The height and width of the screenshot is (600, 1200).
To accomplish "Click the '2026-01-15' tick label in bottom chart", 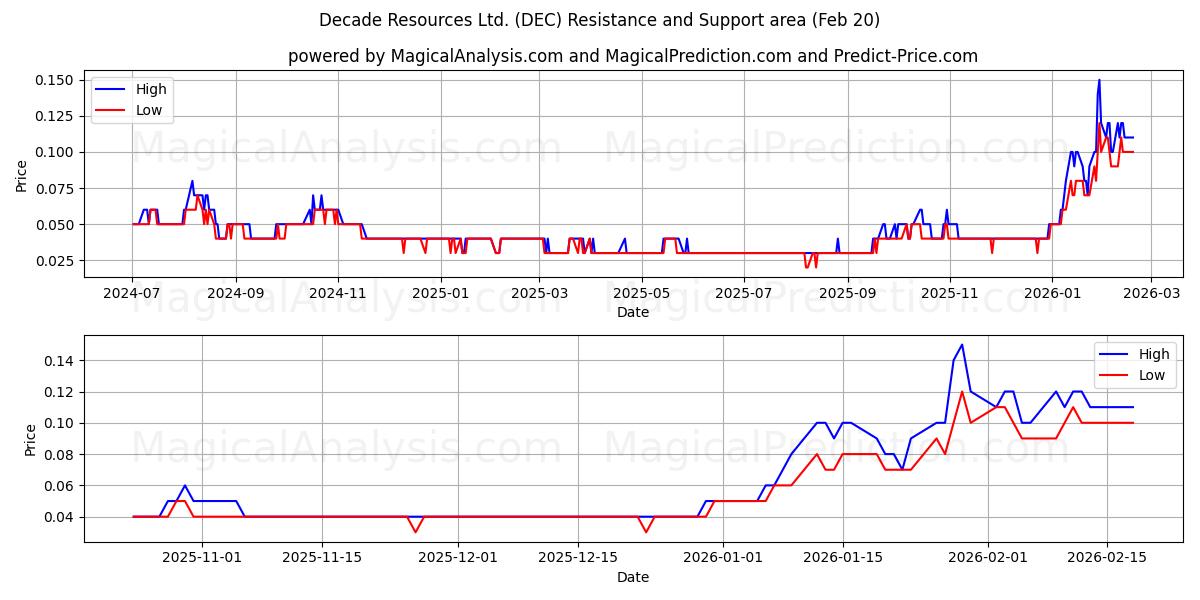I will [842, 558].
